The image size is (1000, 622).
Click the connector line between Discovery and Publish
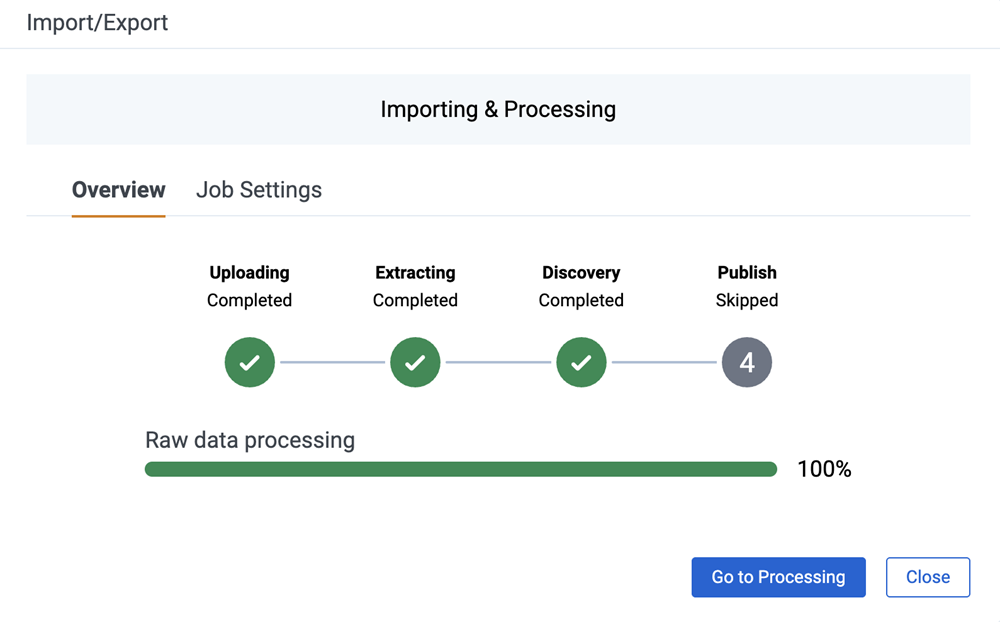pos(664,362)
